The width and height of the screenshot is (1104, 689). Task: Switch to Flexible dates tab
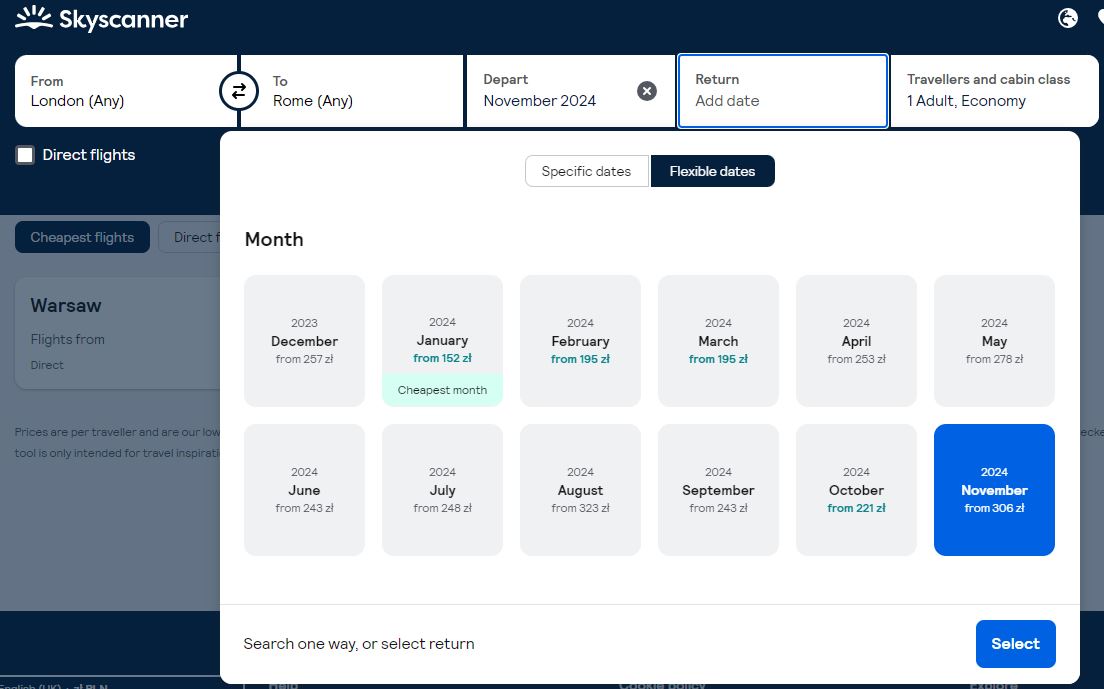click(713, 171)
